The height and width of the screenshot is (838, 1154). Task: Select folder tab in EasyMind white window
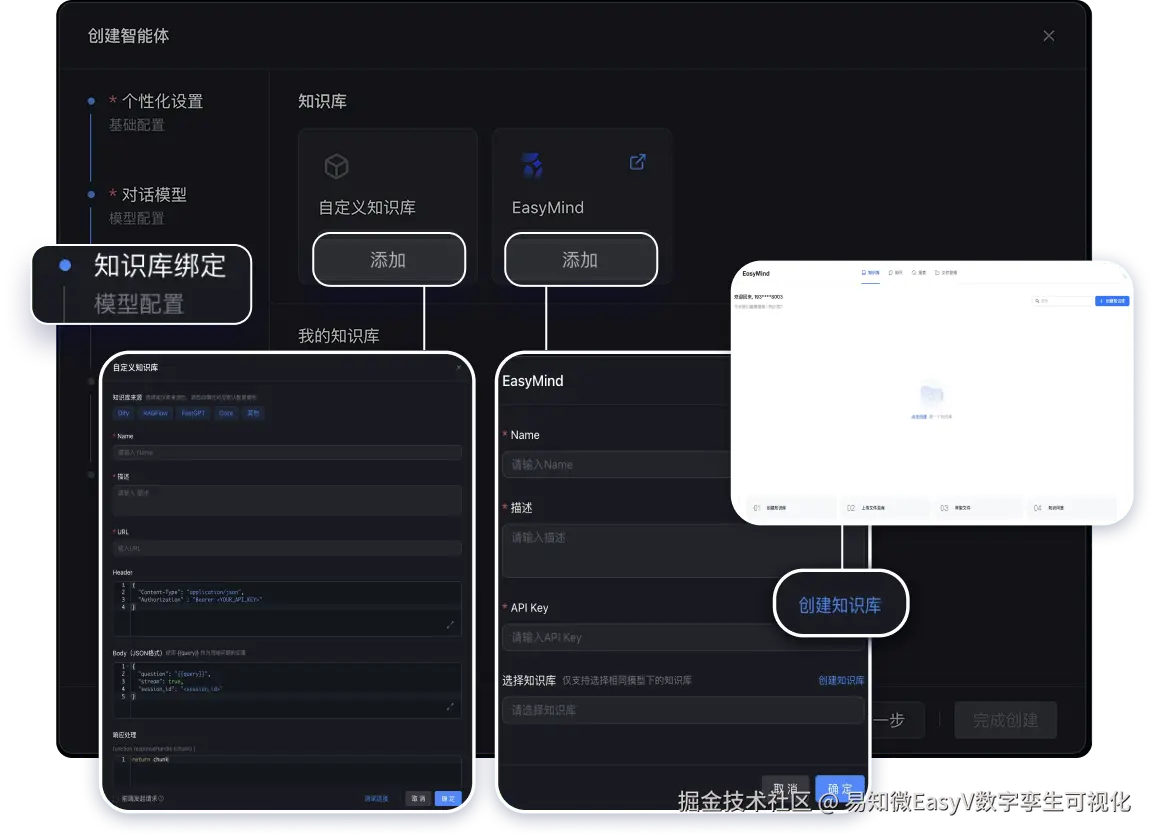coord(946,273)
